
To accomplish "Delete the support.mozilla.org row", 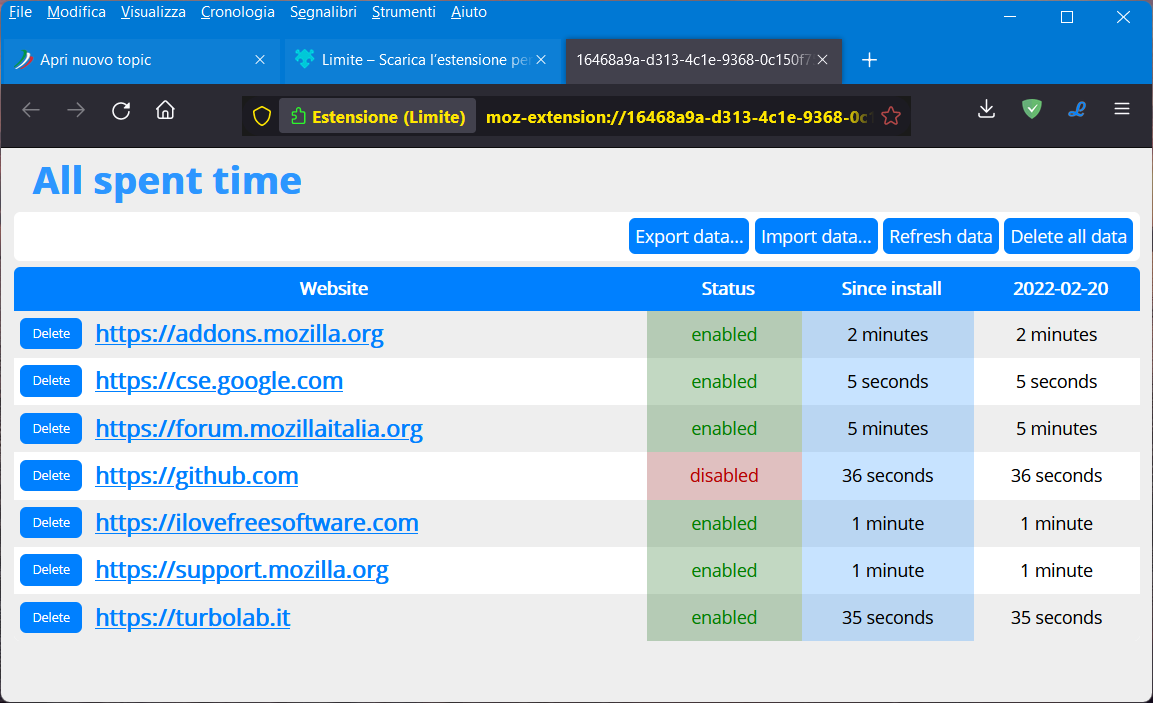I will pos(51,570).
